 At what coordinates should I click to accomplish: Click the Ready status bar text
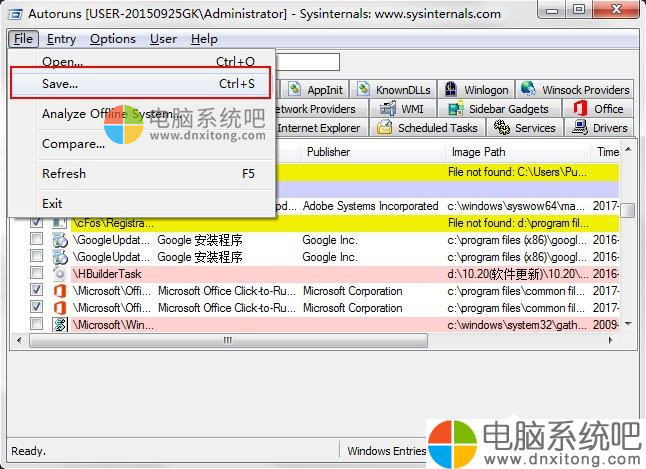pyautogui.click(x=28, y=451)
